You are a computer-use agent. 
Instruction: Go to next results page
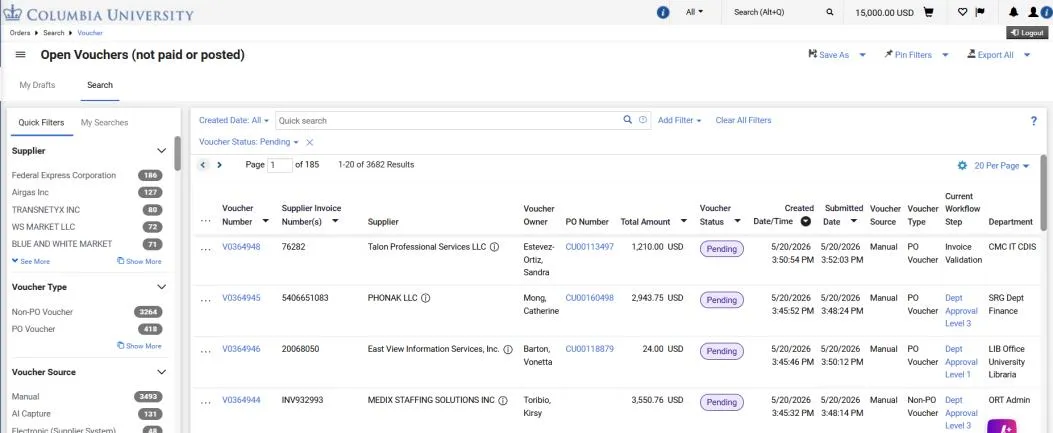click(219, 164)
